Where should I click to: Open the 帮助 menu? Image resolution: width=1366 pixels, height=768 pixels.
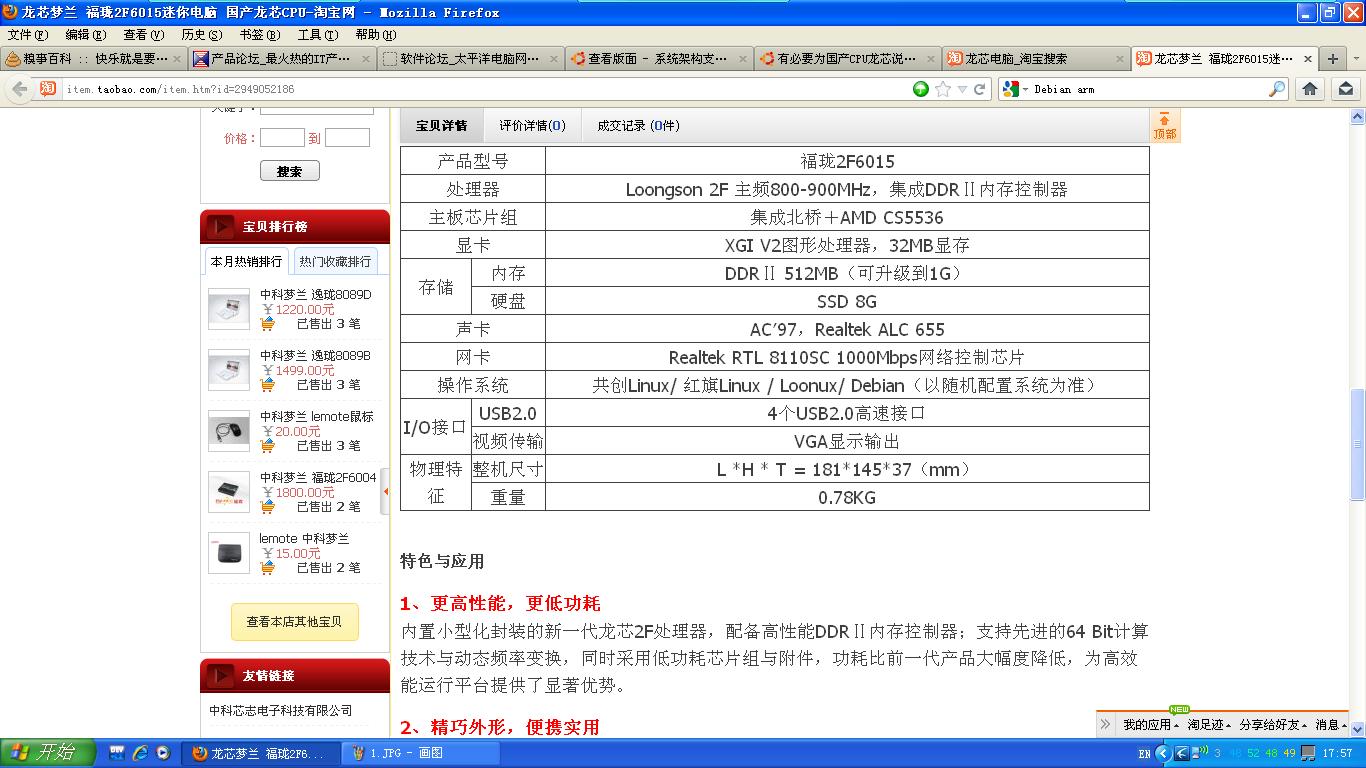[375, 34]
